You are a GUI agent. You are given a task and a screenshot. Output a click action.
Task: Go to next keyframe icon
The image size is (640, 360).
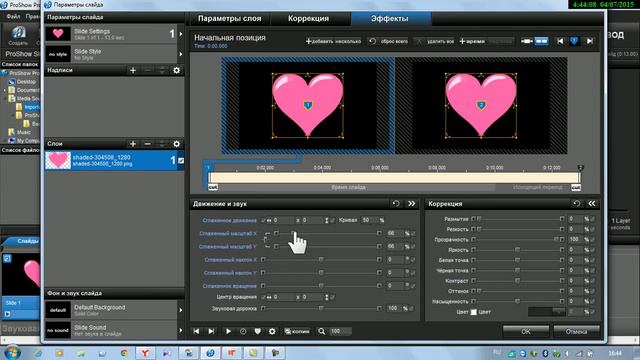click(589, 41)
